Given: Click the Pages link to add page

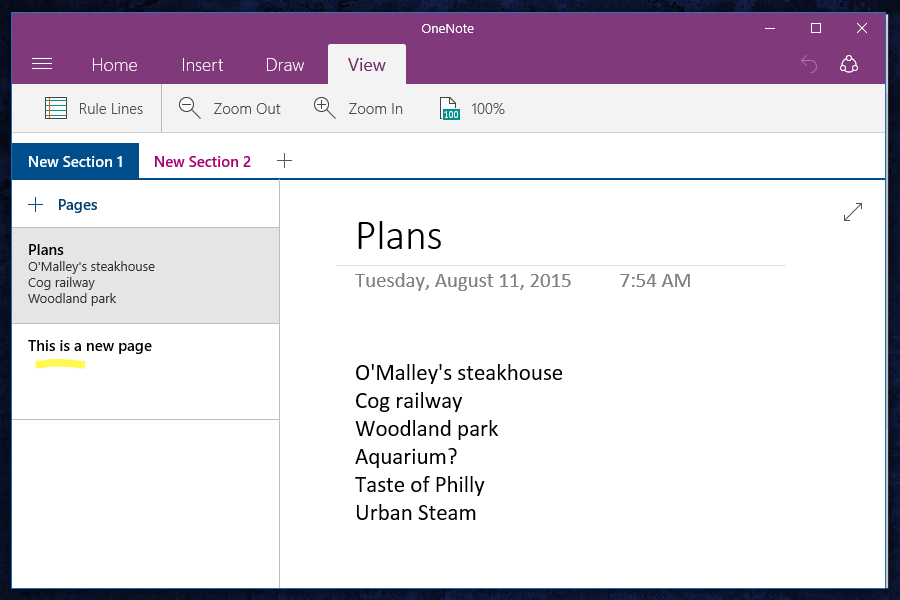Looking at the screenshot, I should (x=77, y=205).
